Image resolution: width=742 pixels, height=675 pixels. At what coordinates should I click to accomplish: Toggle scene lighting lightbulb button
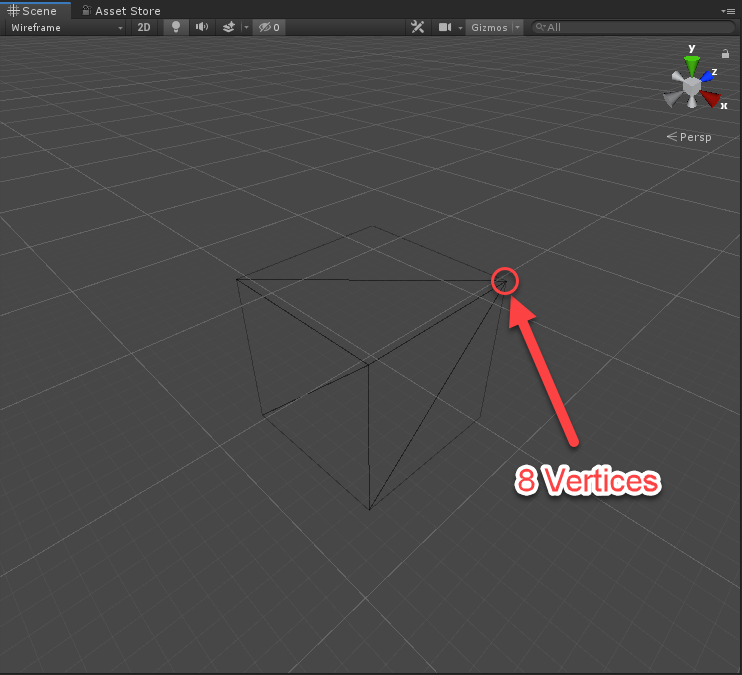(176, 27)
